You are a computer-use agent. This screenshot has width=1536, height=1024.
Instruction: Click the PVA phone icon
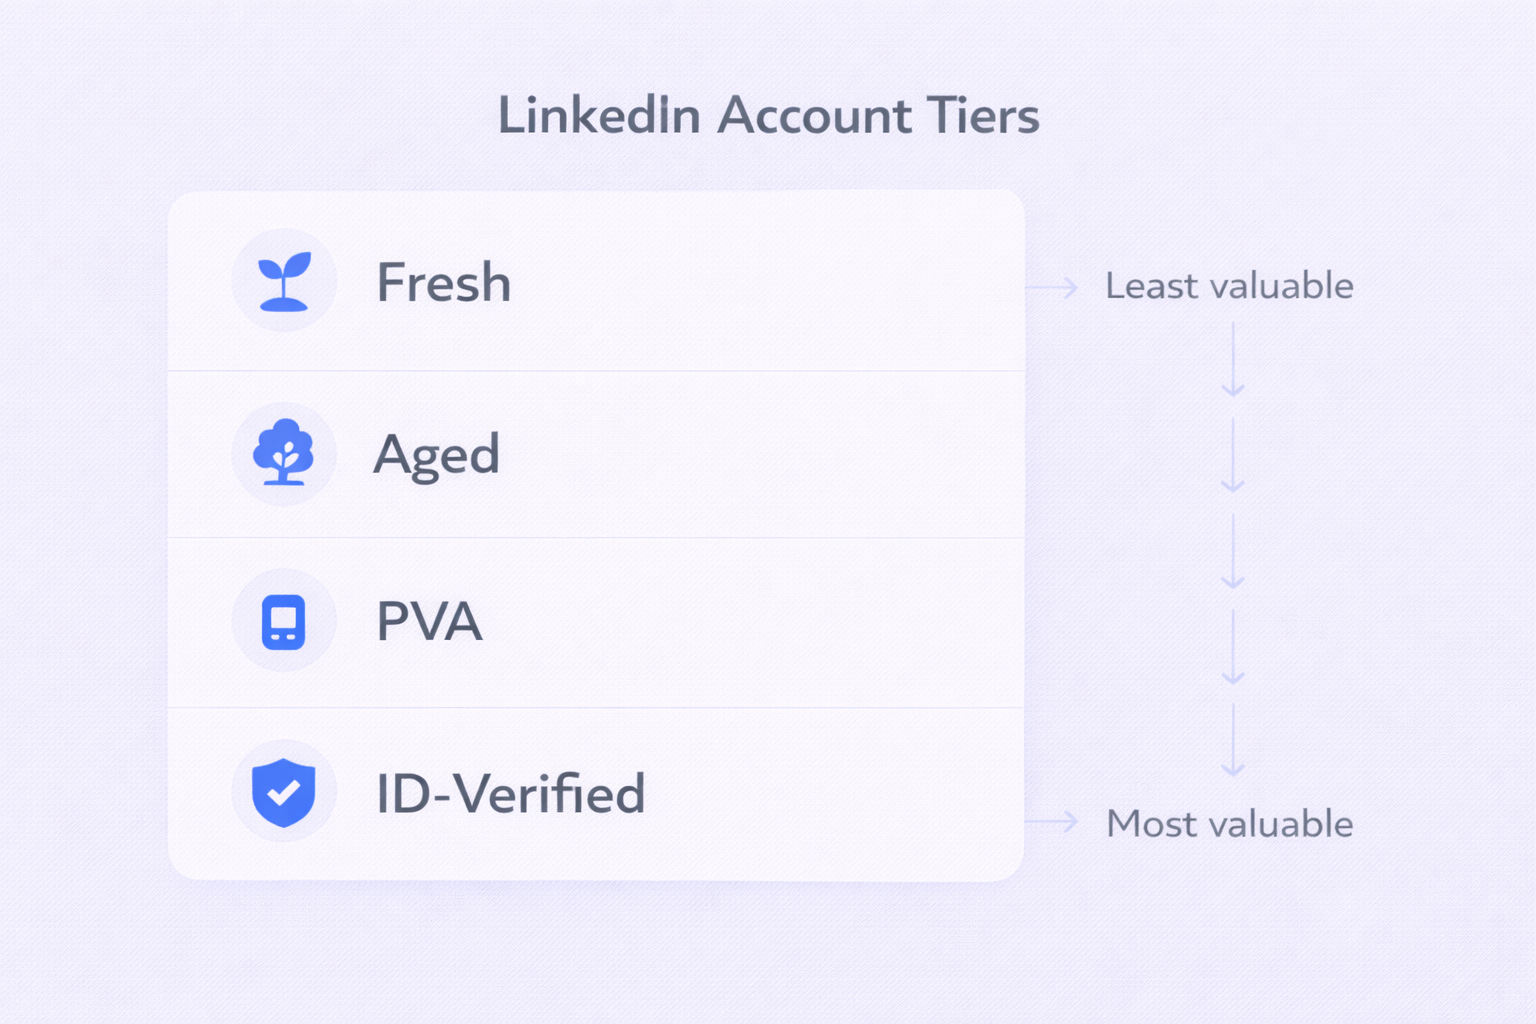[284, 621]
